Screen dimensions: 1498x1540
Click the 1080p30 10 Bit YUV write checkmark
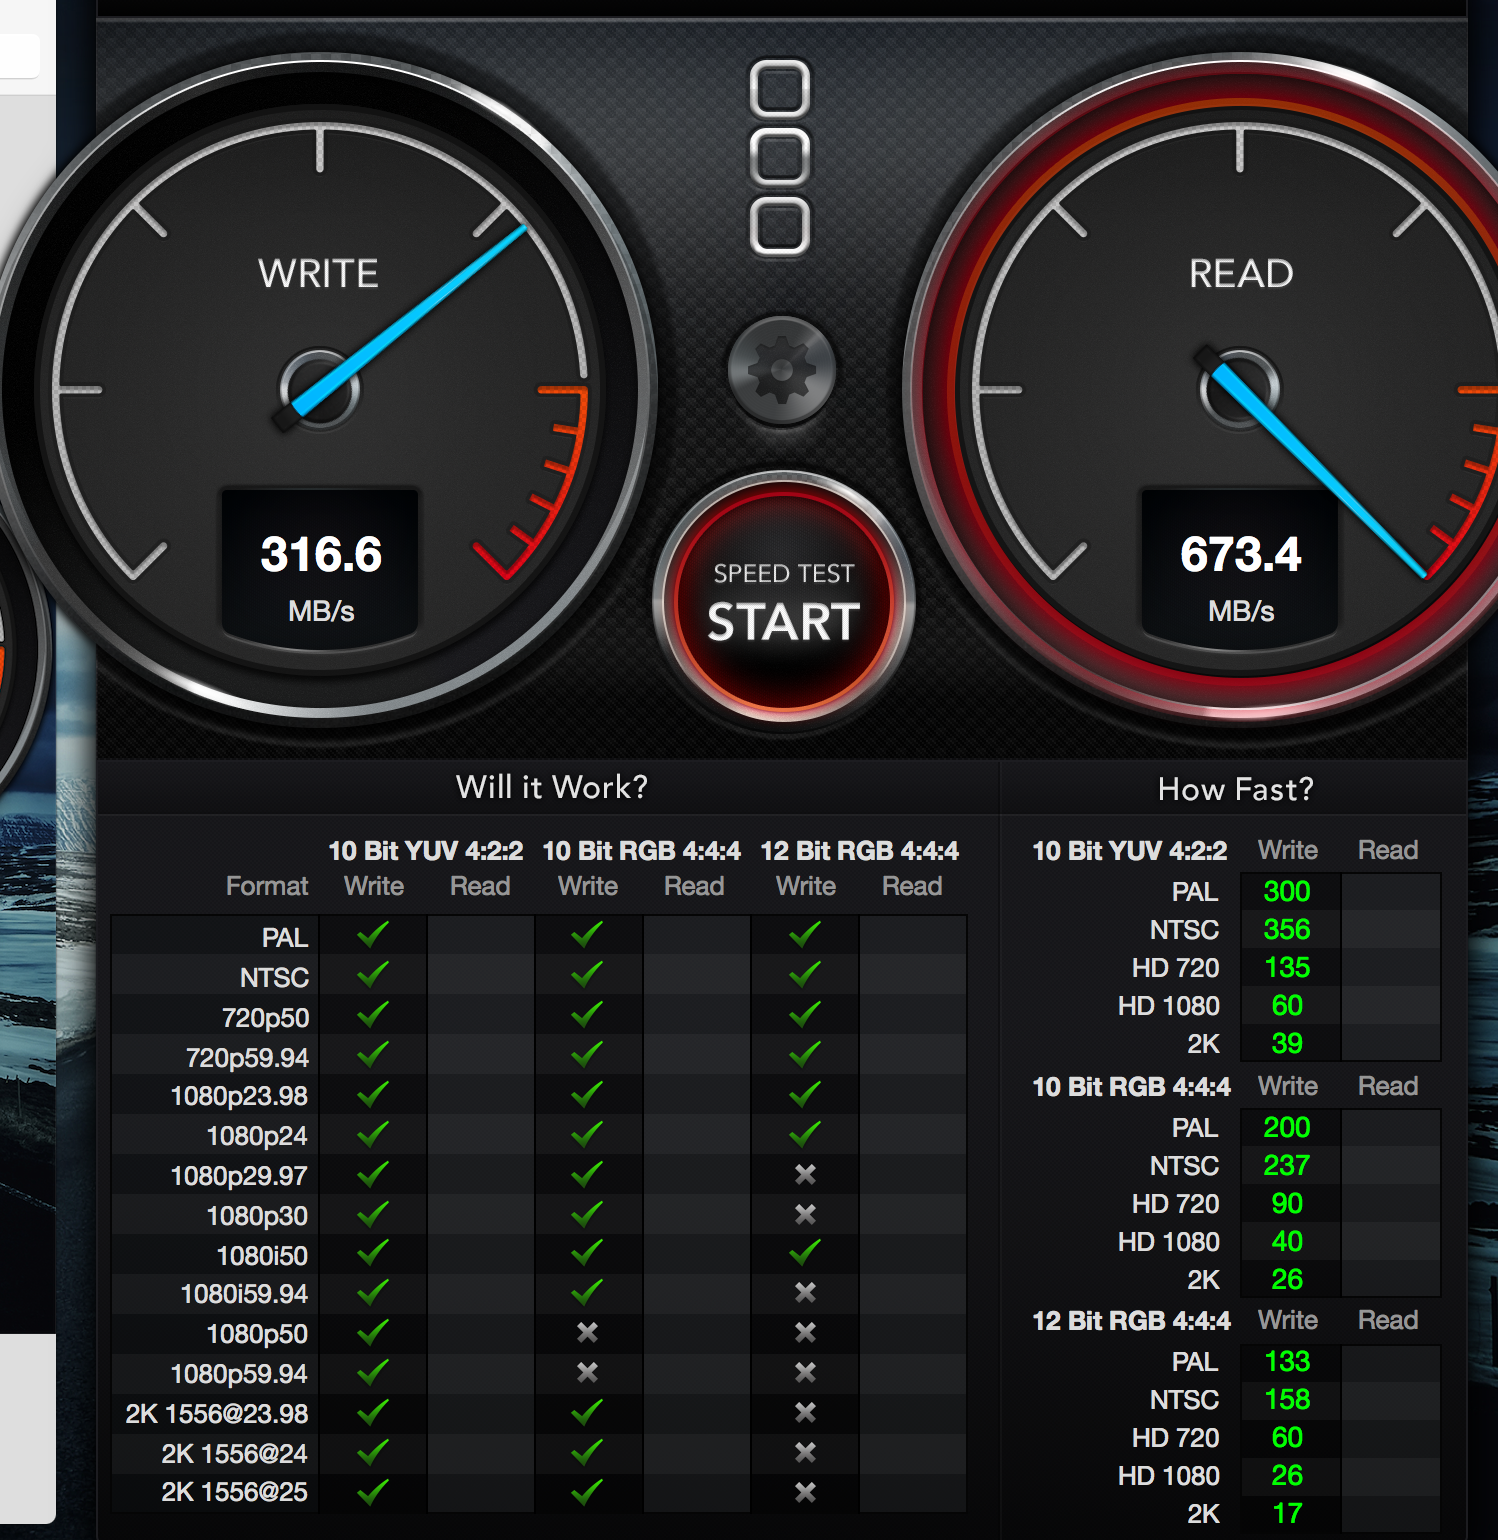click(x=373, y=1214)
